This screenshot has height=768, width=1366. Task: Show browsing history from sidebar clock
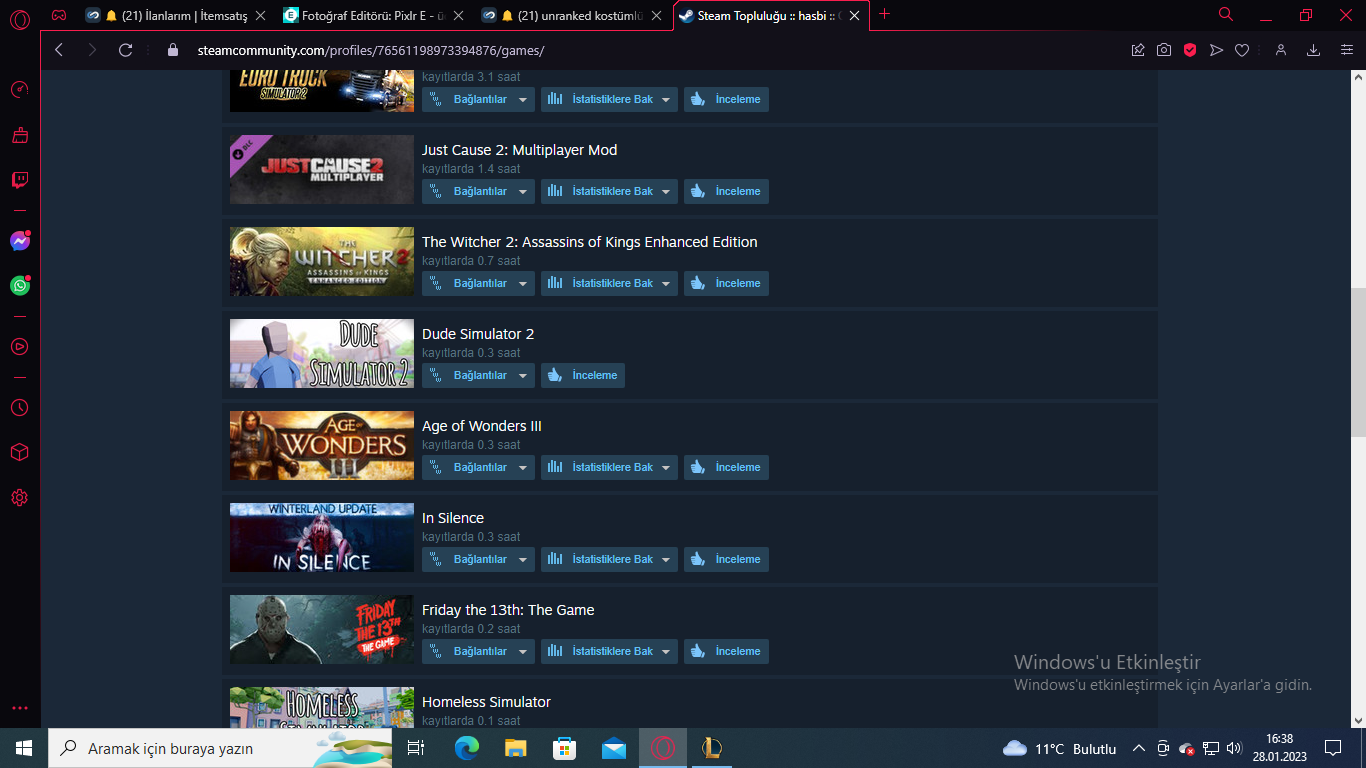(20, 408)
